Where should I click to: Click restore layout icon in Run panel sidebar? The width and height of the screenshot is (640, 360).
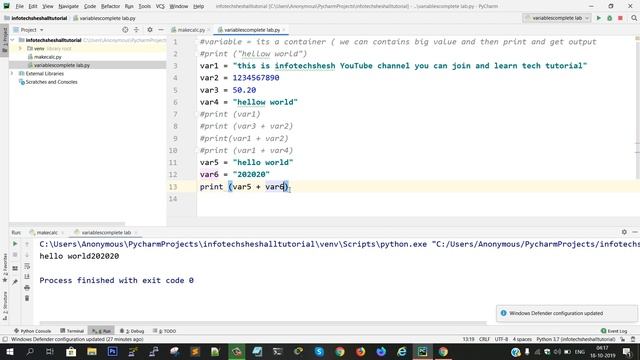(15, 268)
